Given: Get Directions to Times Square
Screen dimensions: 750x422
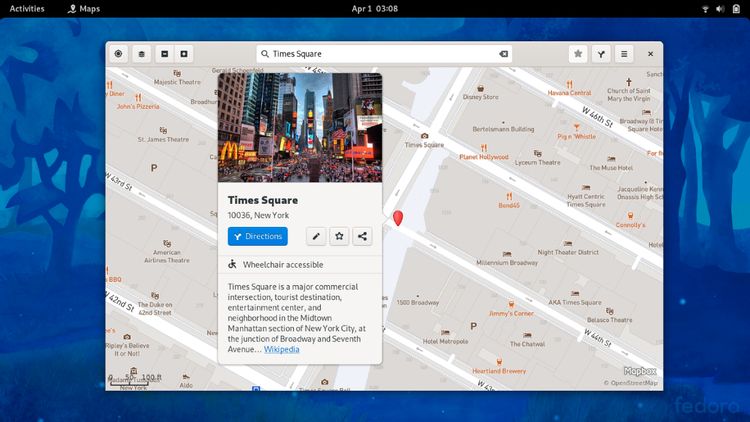Looking at the screenshot, I should click(x=258, y=236).
